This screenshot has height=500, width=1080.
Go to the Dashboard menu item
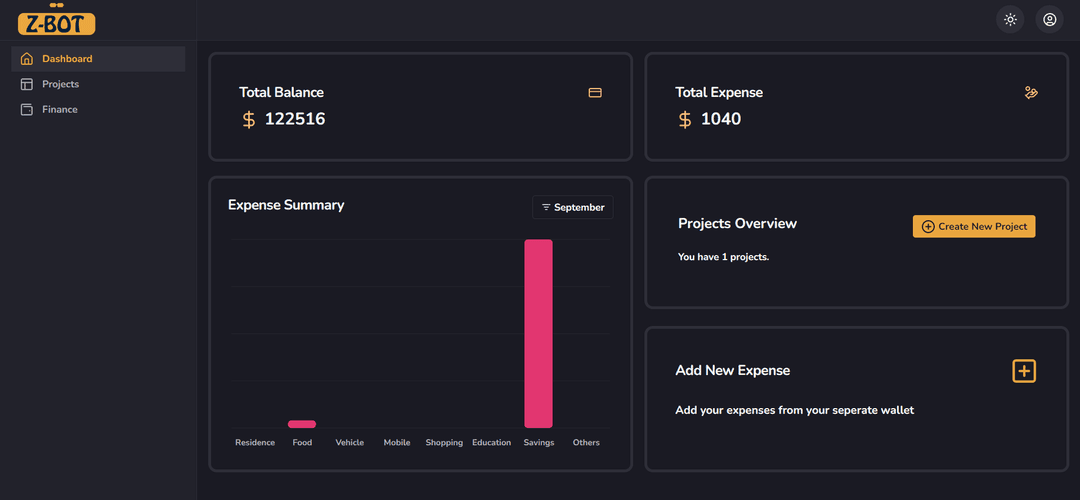pyautogui.click(x=98, y=59)
